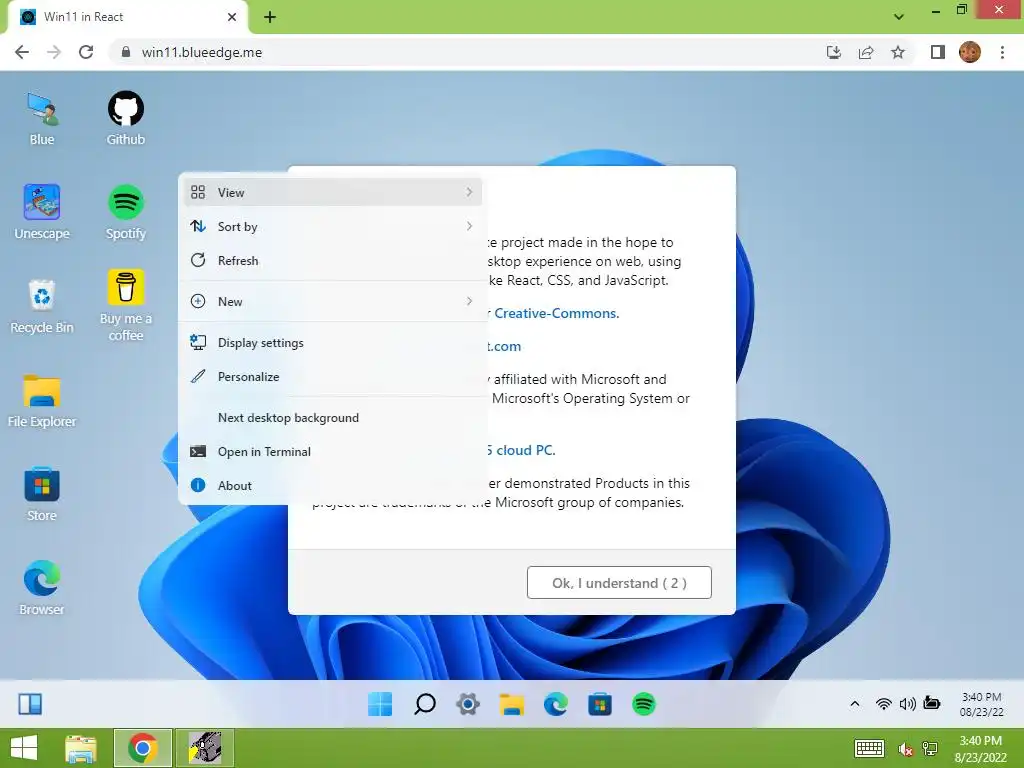The height and width of the screenshot is (768, 1024).
Task: Click the Win11 taskbar search icon
Action: click(x=424, y=704)
